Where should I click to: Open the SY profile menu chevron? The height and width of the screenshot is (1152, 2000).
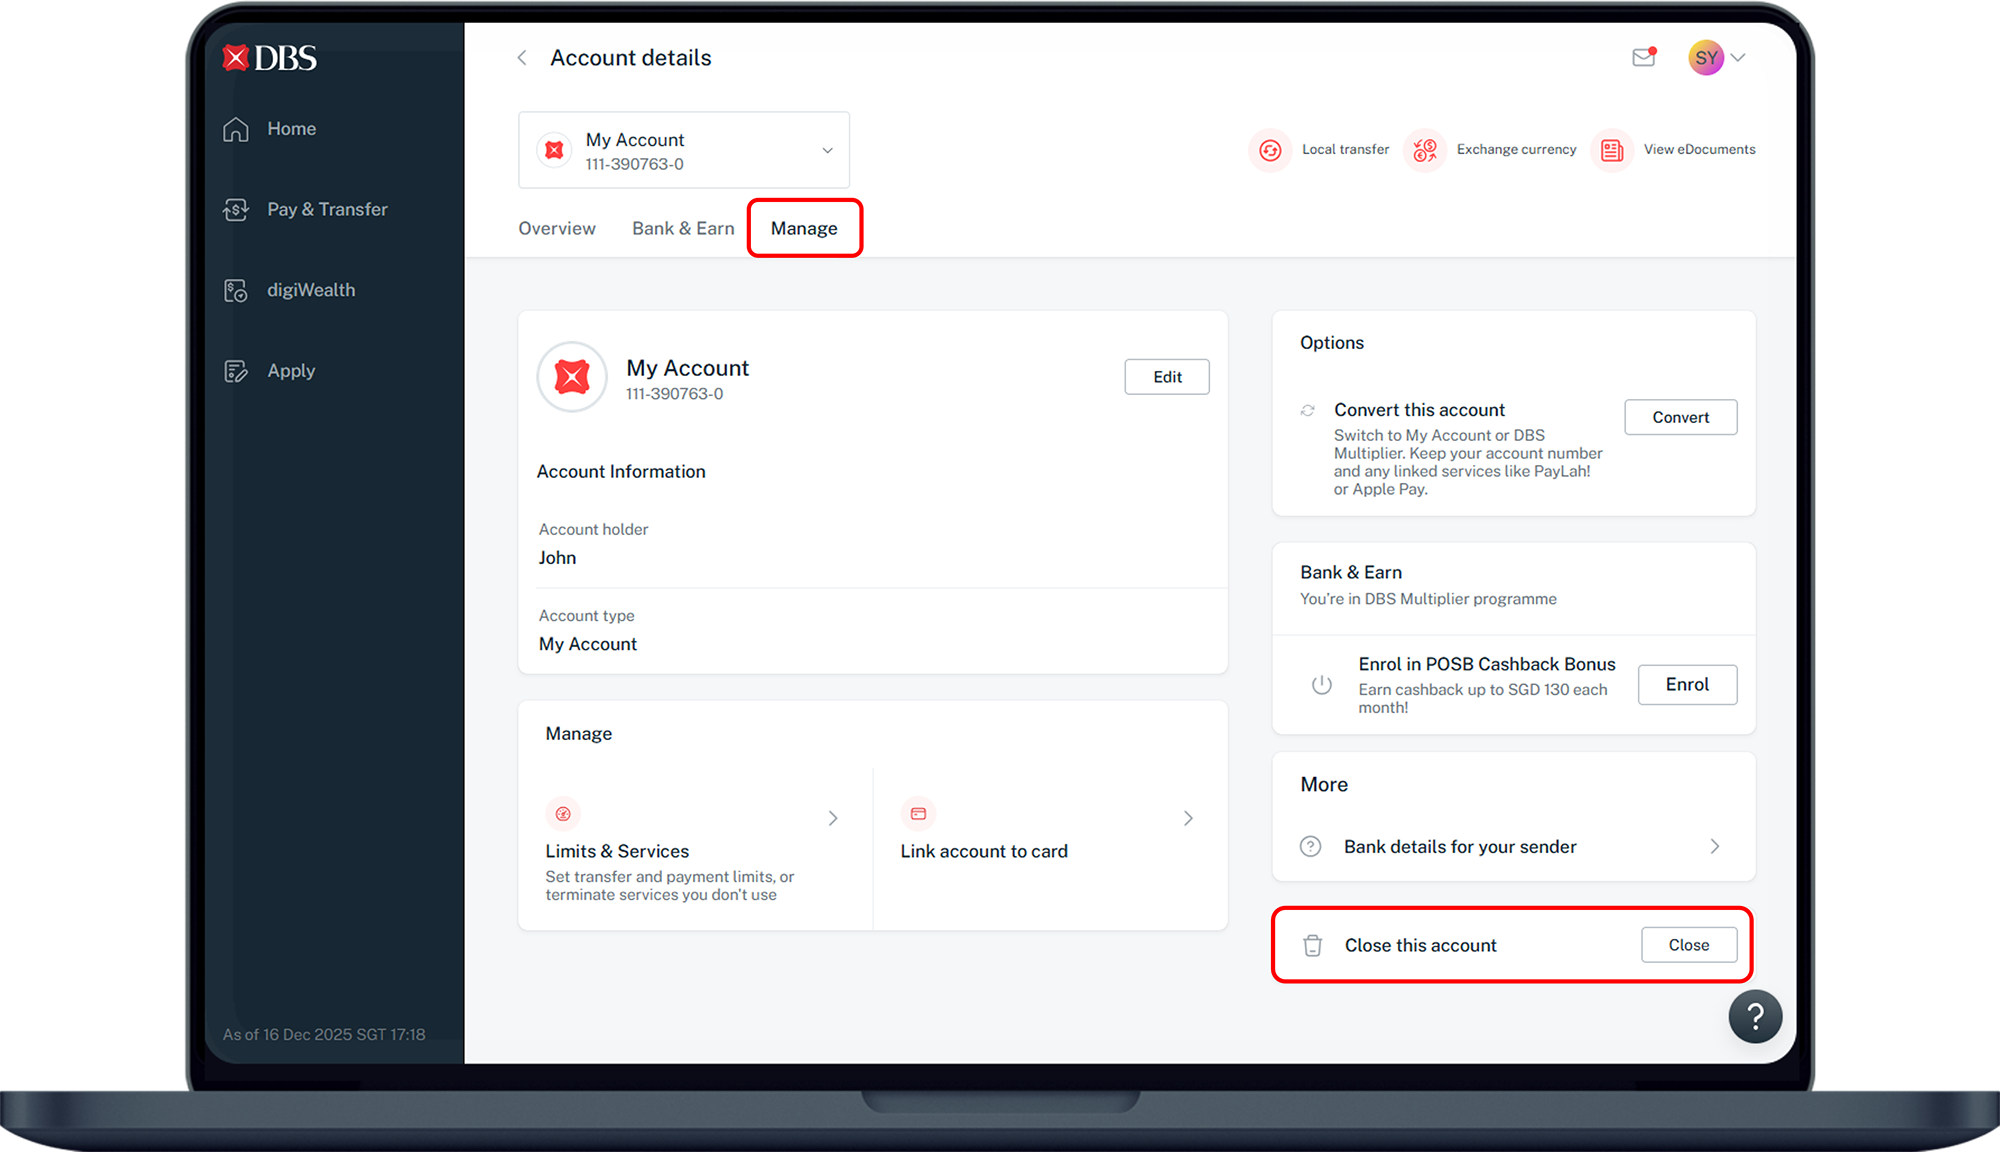point(1738,58)
